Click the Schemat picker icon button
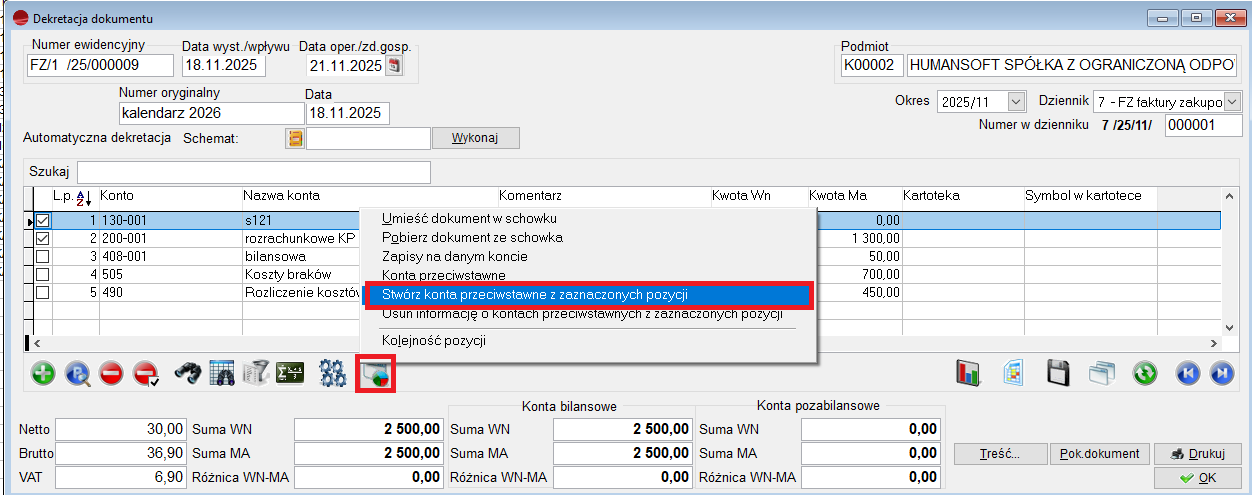This screenshot has height=495, width=1252. pos(295,138)
